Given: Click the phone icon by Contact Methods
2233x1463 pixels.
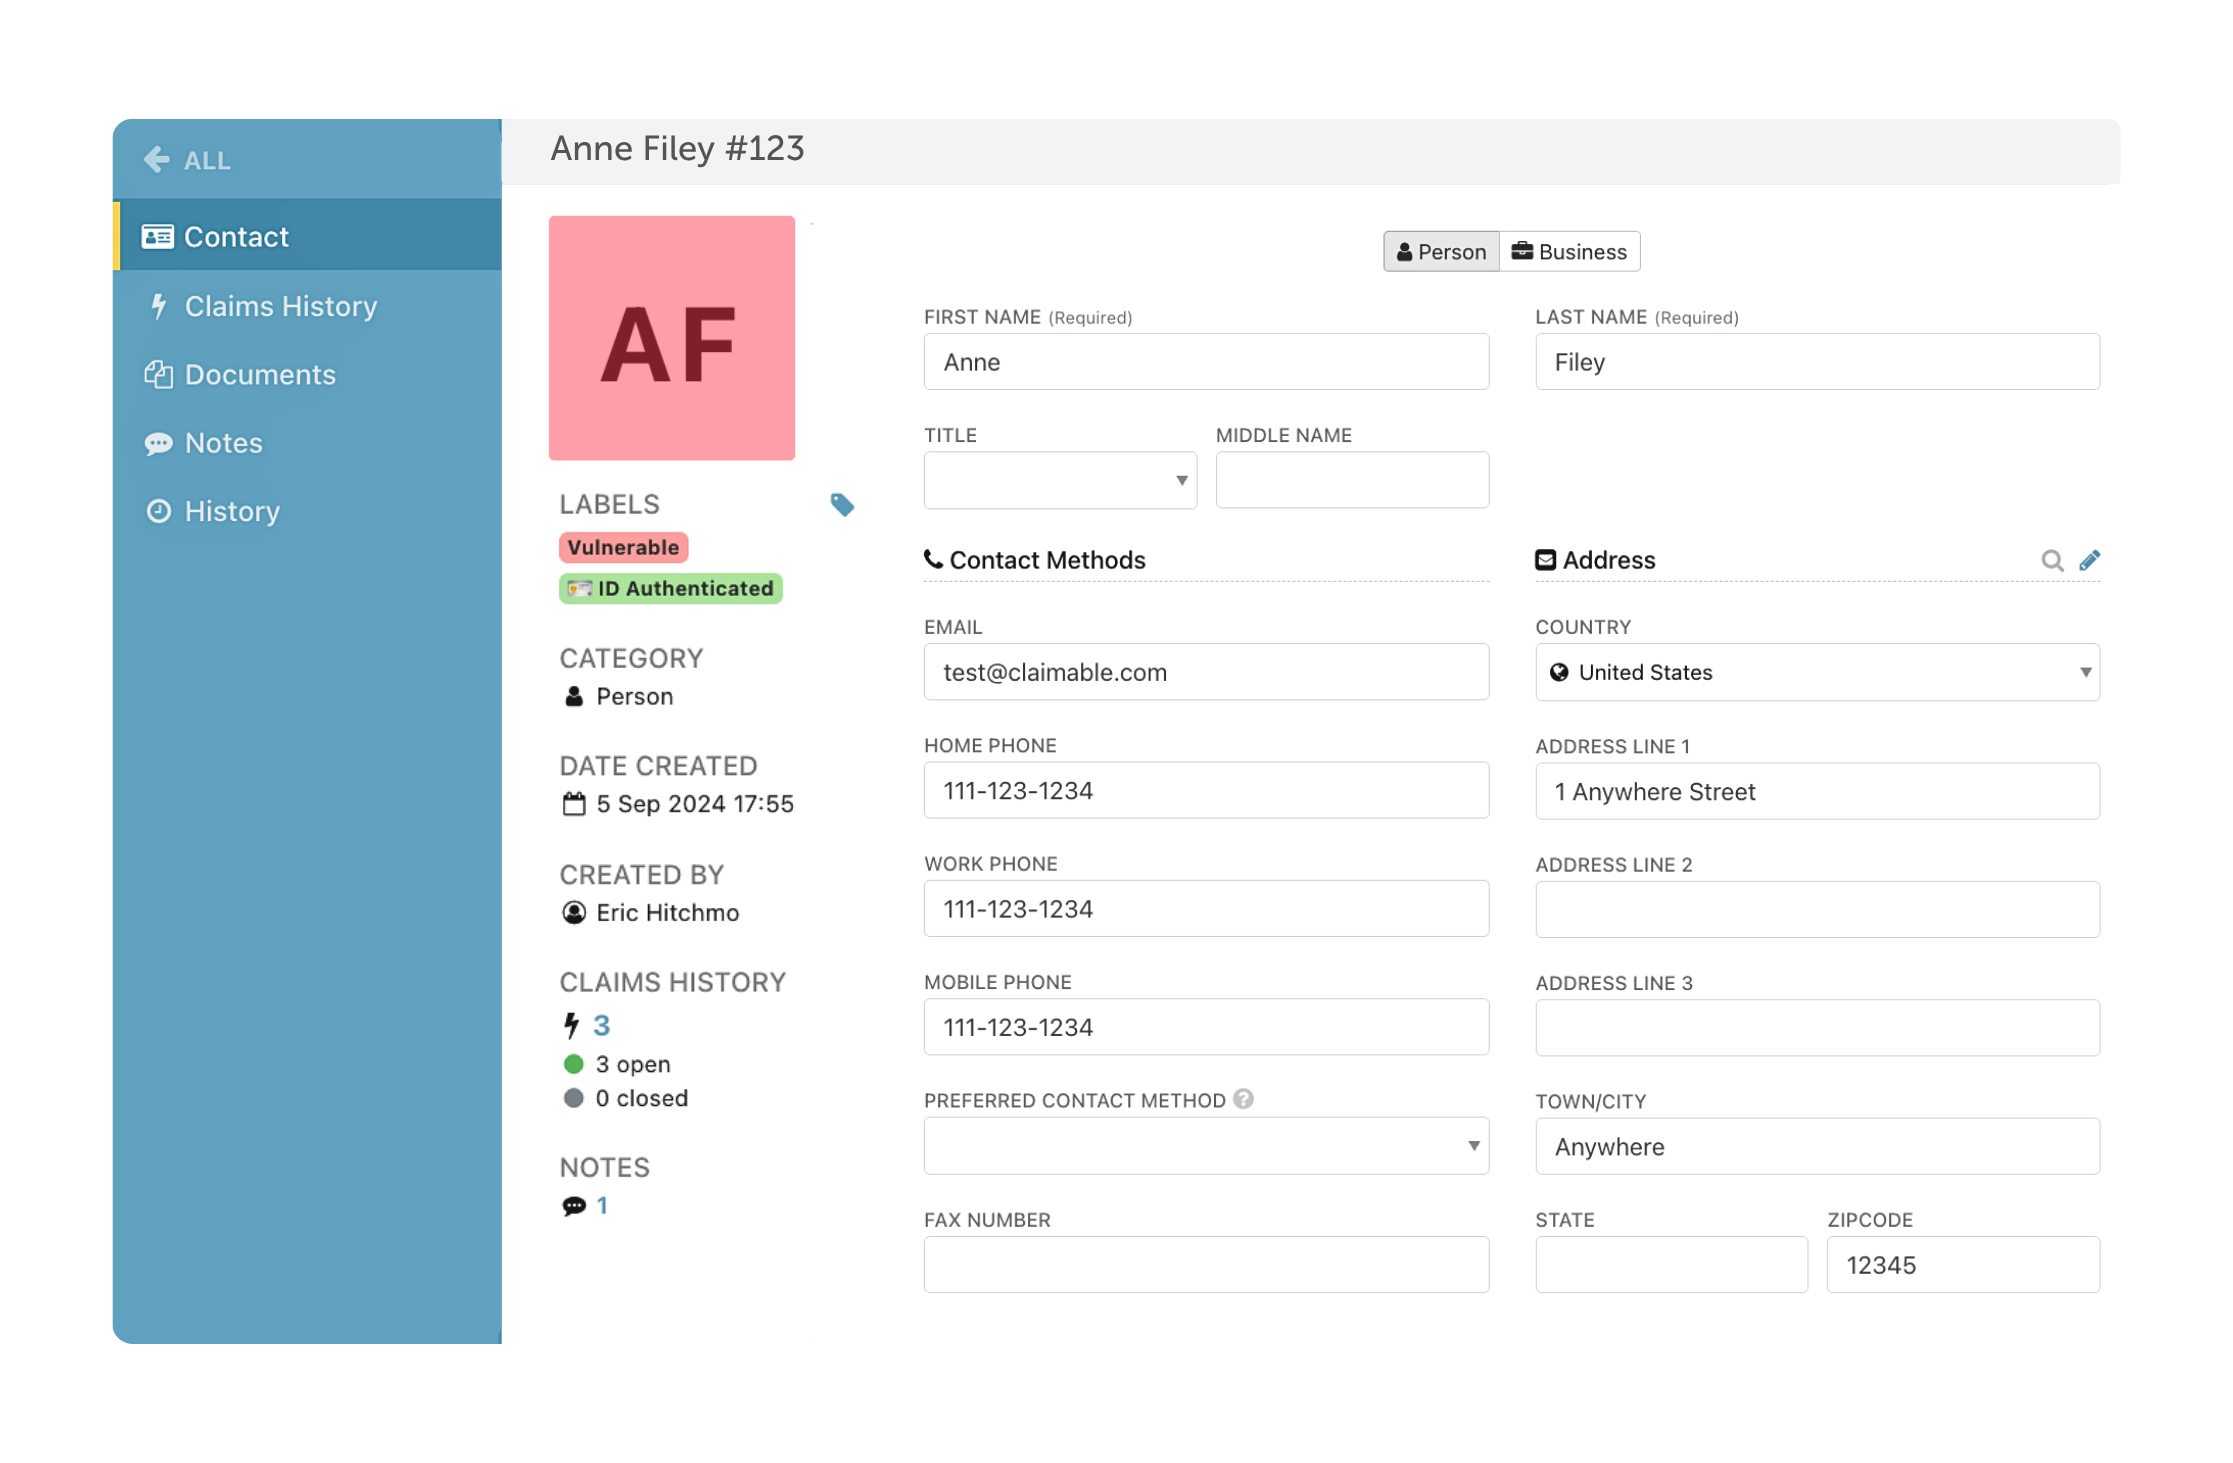Looking at the screenshot, I should 933,559.
